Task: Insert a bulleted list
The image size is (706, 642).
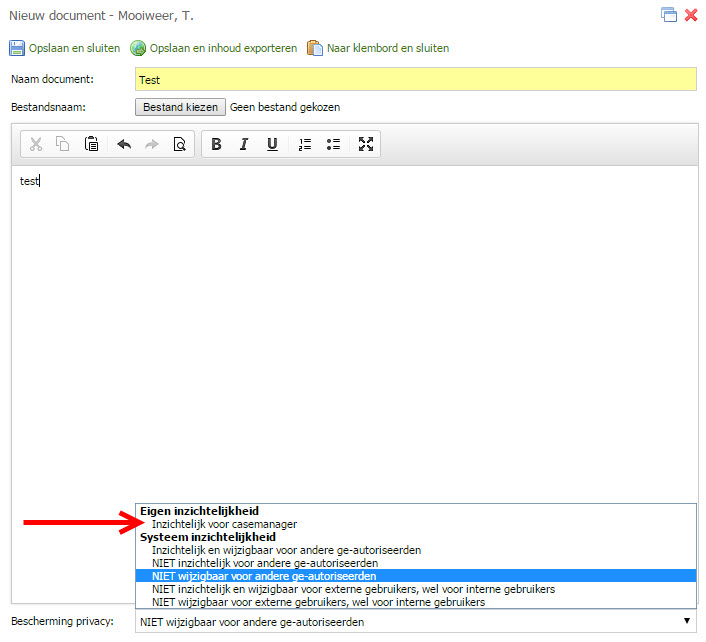Action: [x=333, y=144]
